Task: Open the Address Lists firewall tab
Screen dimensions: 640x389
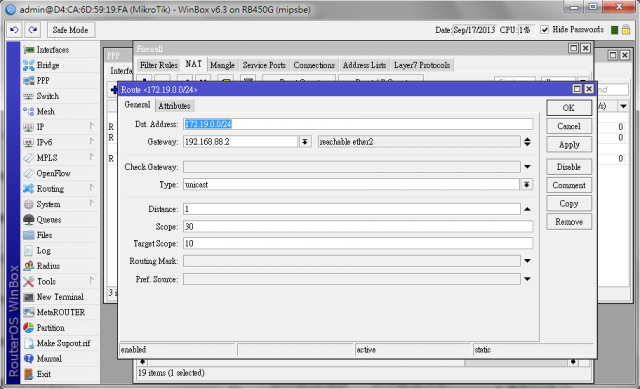Action: (364, 65)
